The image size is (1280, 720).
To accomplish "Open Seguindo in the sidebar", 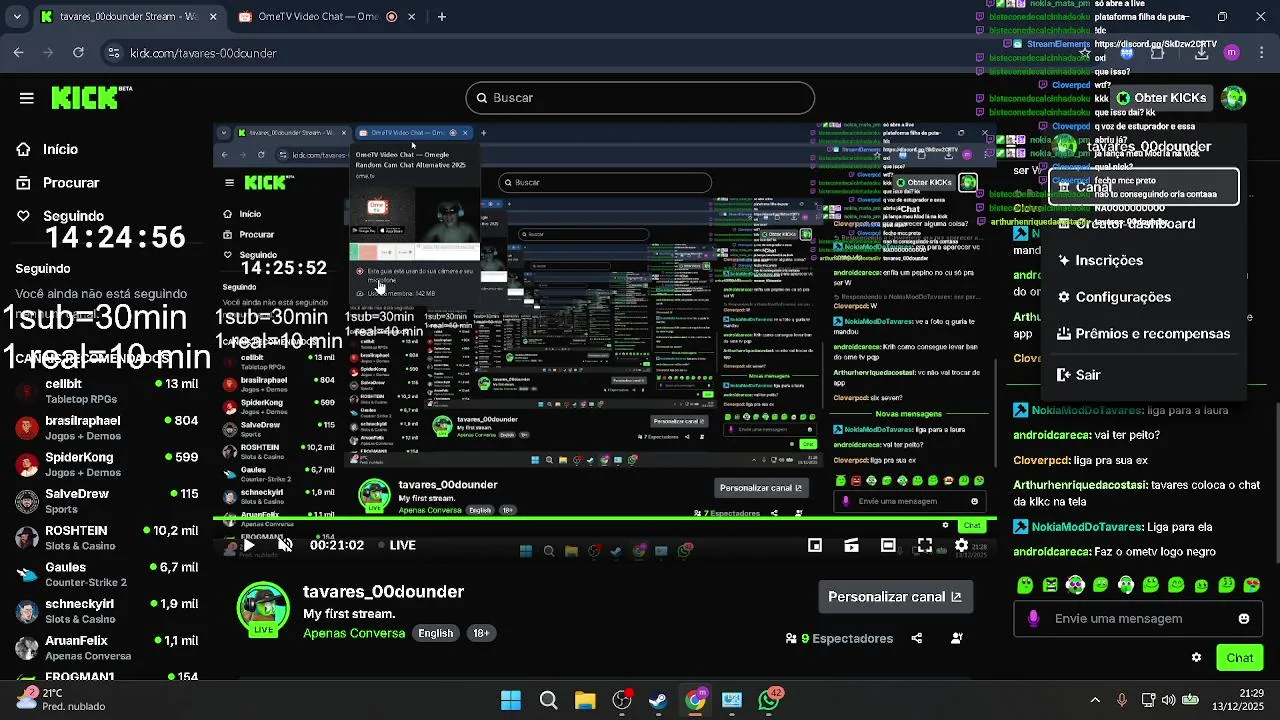I will tap(60, 215).
